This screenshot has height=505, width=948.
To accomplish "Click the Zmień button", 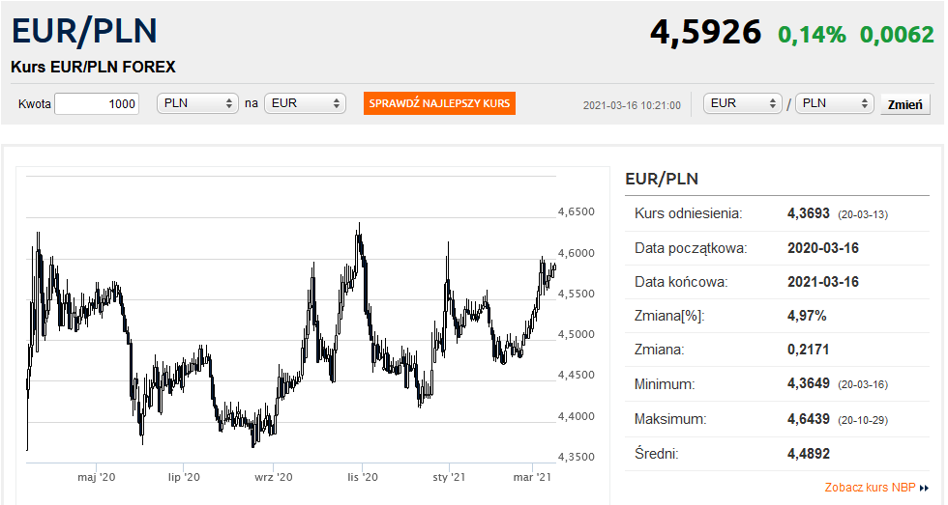I will (x=905, y=104).
